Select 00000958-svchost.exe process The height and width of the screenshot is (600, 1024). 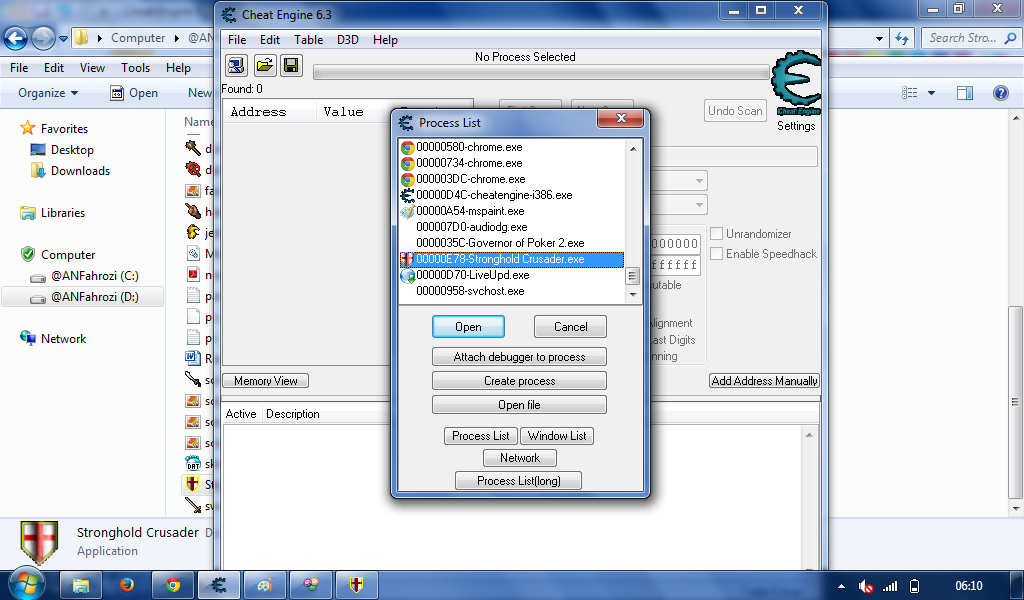click(511, 291)
